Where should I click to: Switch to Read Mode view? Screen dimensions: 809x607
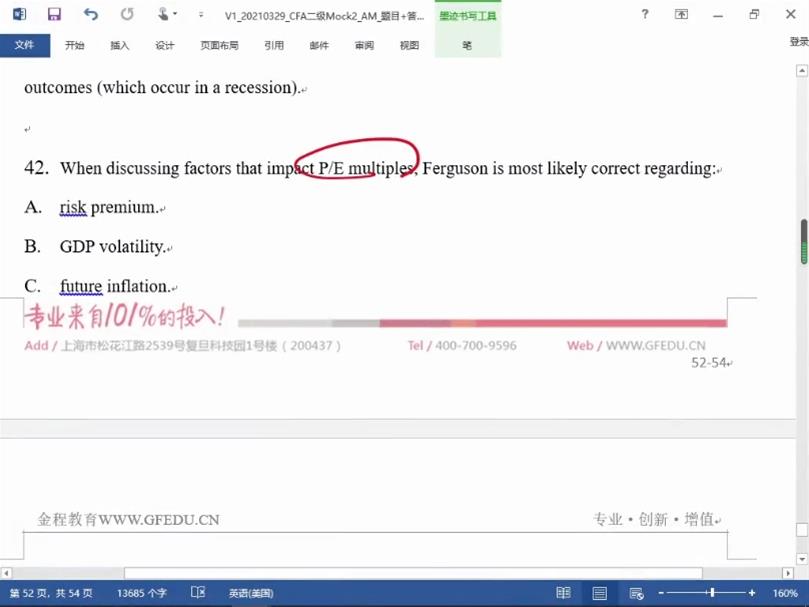(564, 593)
